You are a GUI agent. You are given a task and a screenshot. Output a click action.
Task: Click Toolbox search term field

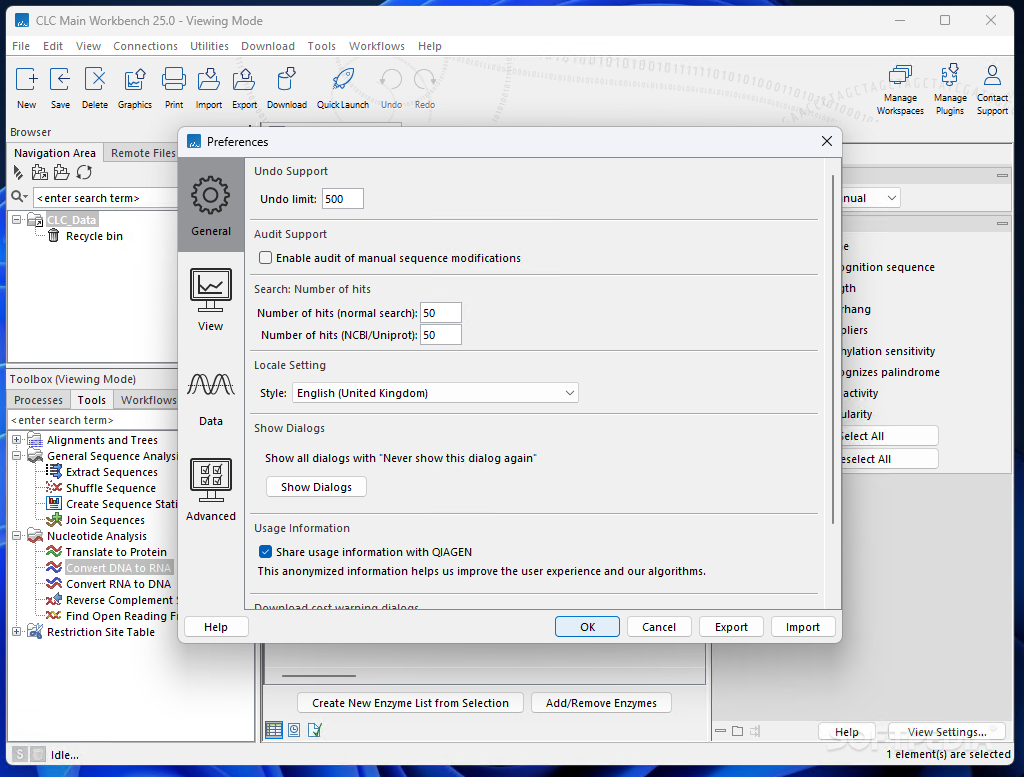click(x=93, y=420)
